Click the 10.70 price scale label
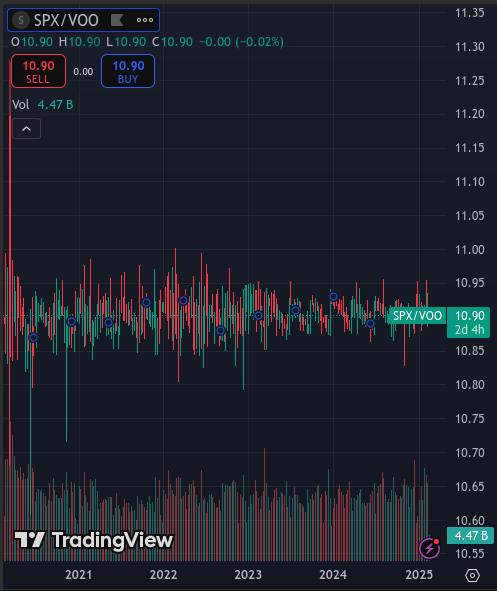 [469, 452]
